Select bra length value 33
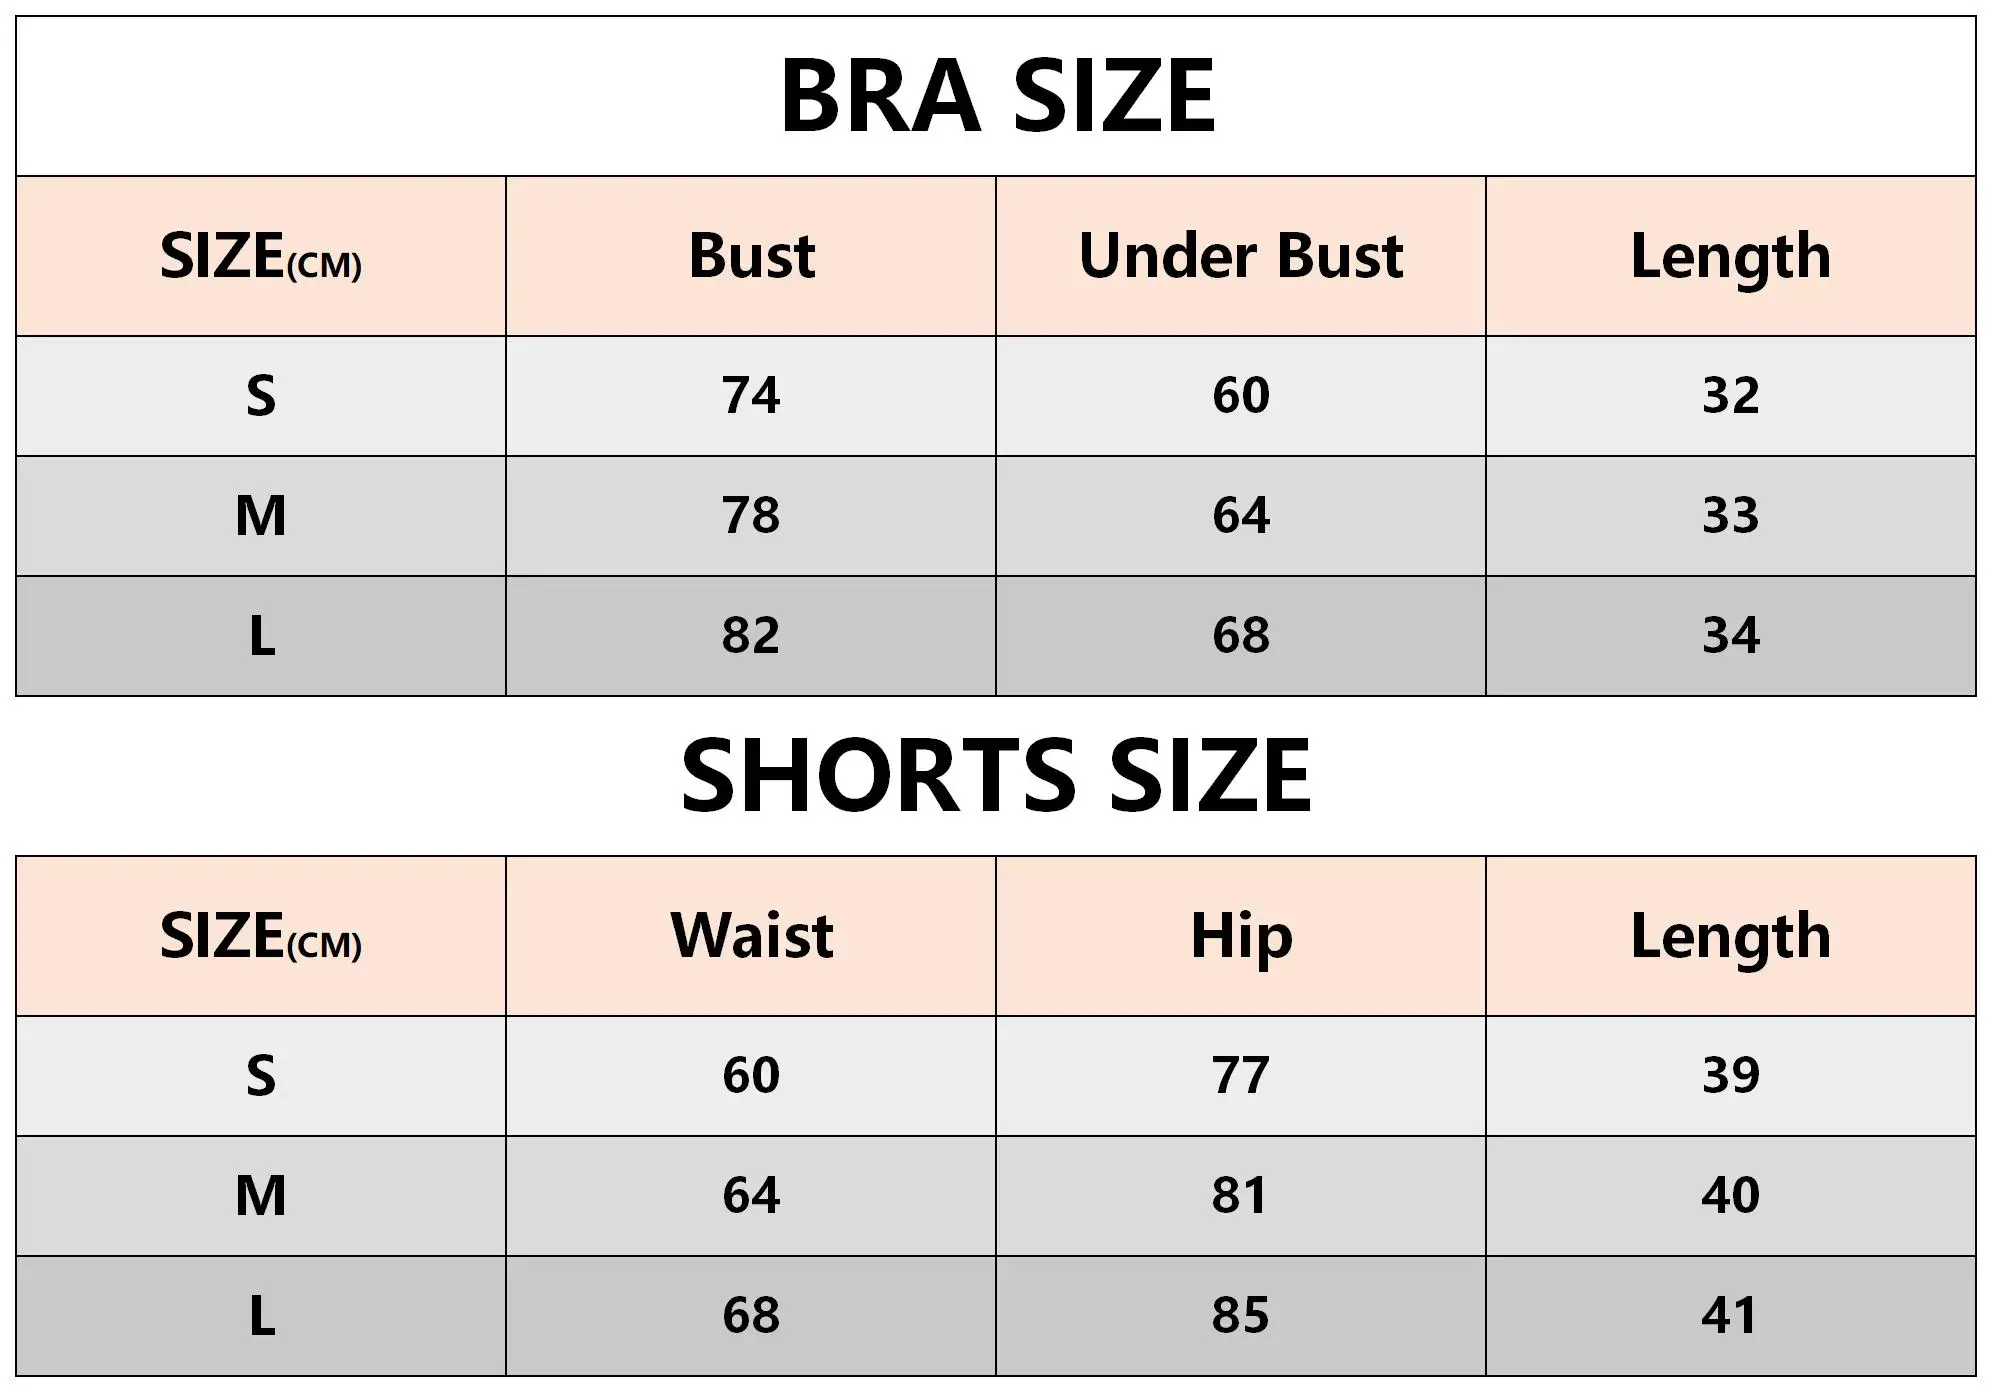Image resolution: width=1992 pixels, height=1392 pixels. pos(1731,516)
